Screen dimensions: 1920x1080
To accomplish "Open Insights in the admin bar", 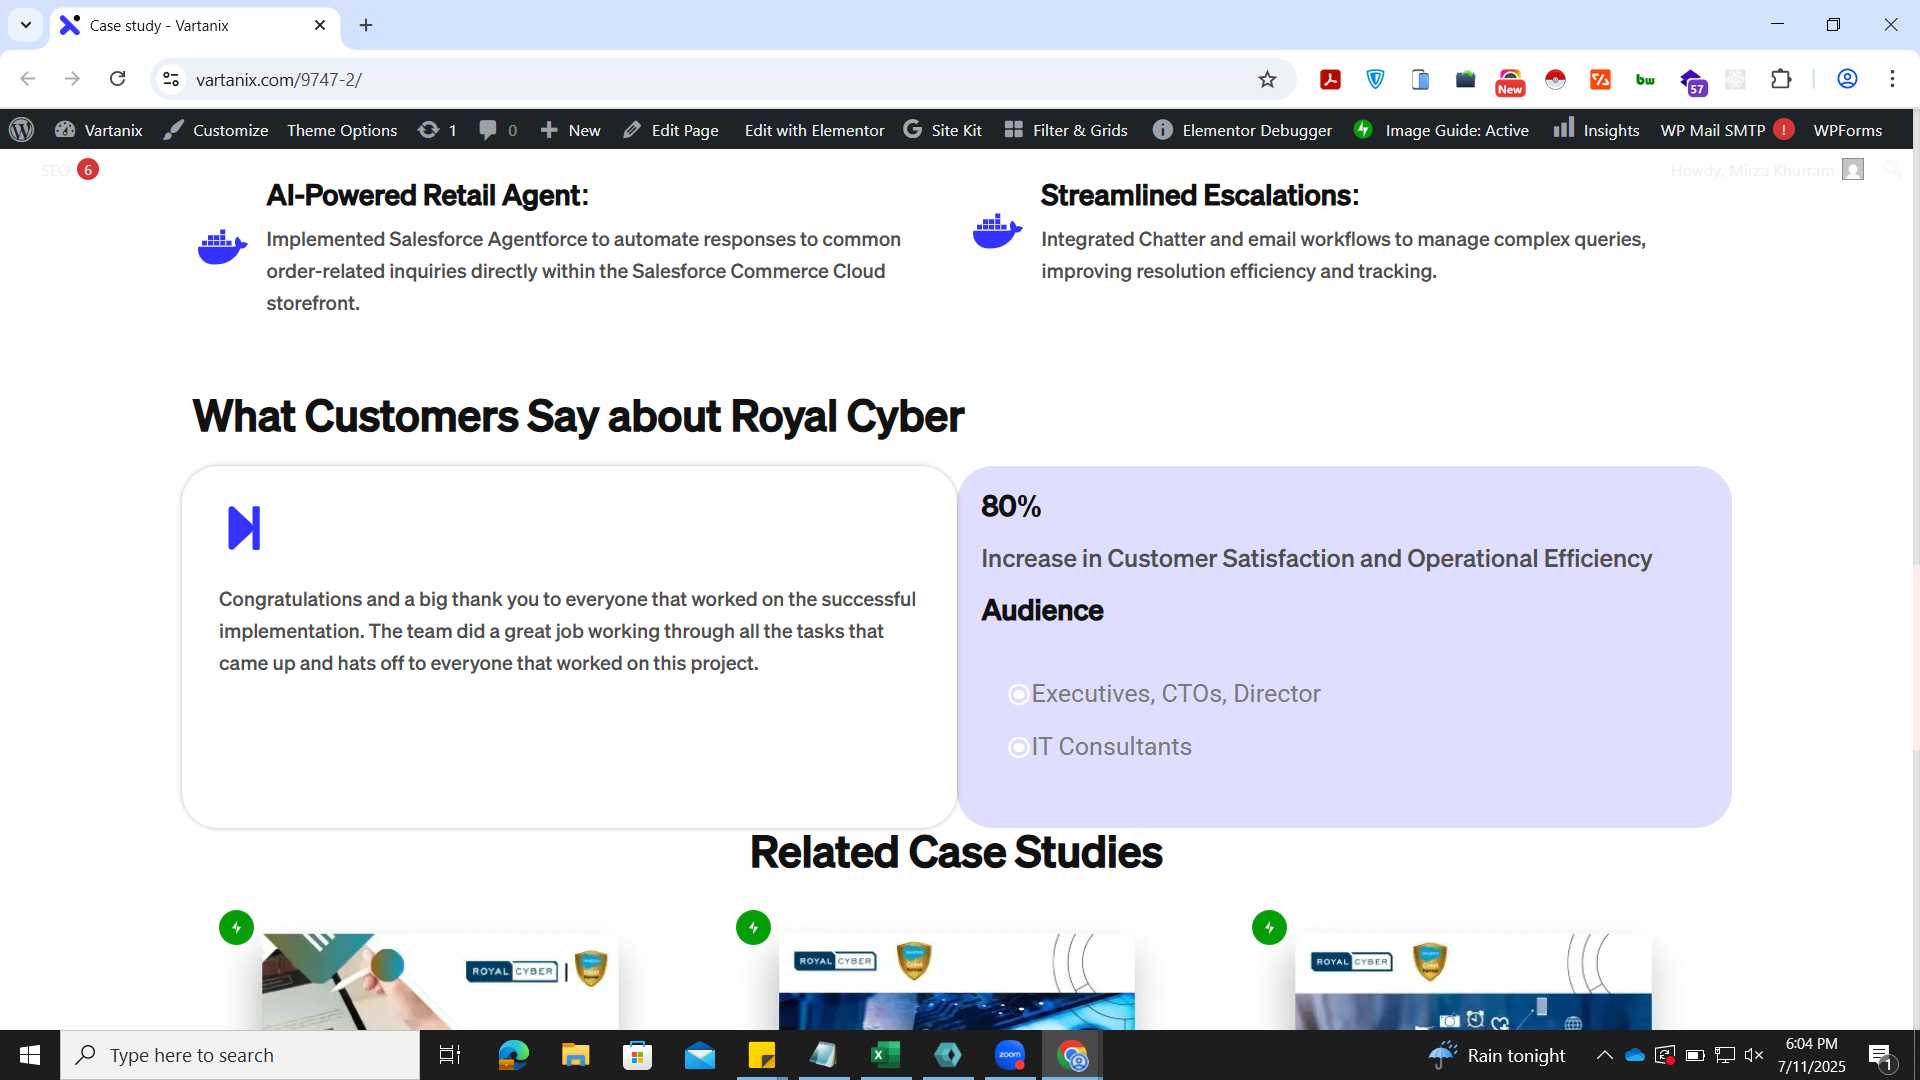I will tap(1596, 130).
